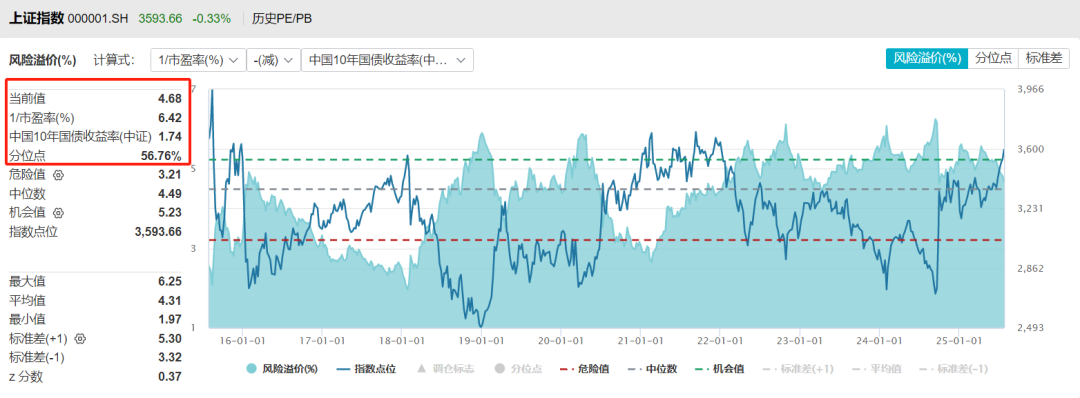This screenshot has height=398, width=1080.
Task: Click gray dashed 中位数 line on chart
Action: click(x=606, y=189)
